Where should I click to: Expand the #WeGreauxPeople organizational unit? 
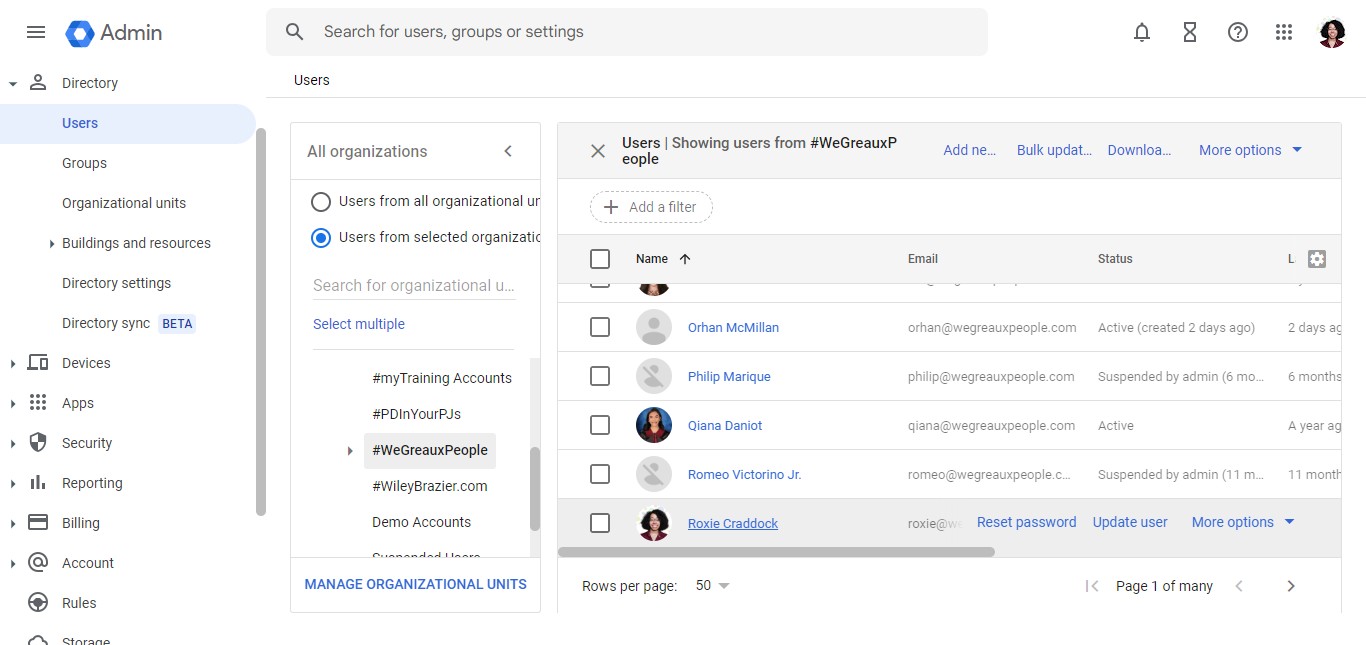tap(350, 451)
